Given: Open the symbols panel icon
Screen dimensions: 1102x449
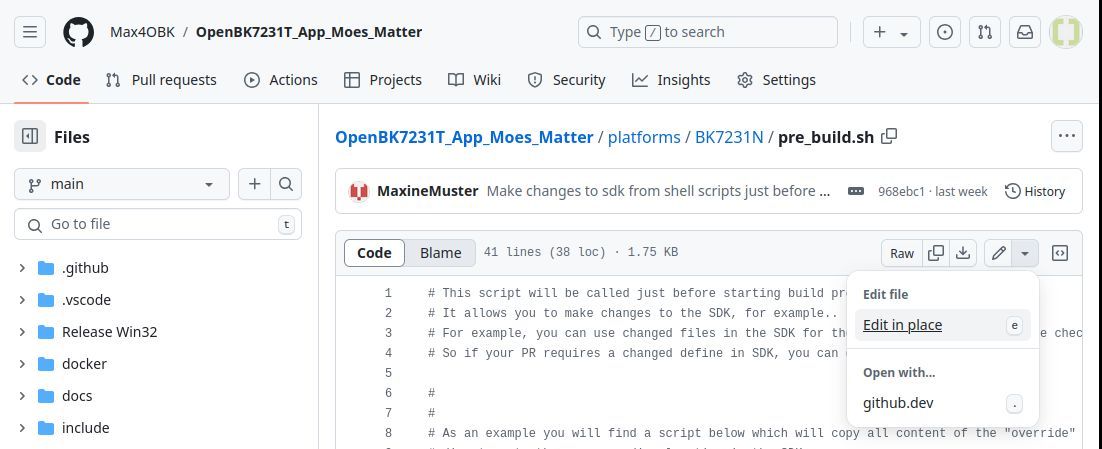Looking at the screenshot, I should click(1060, 253).
